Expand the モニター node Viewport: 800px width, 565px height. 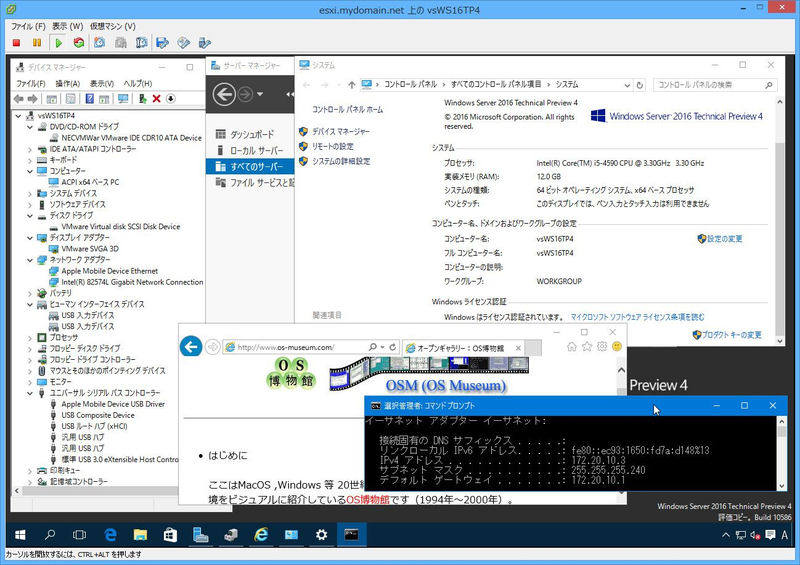[30, 382]
